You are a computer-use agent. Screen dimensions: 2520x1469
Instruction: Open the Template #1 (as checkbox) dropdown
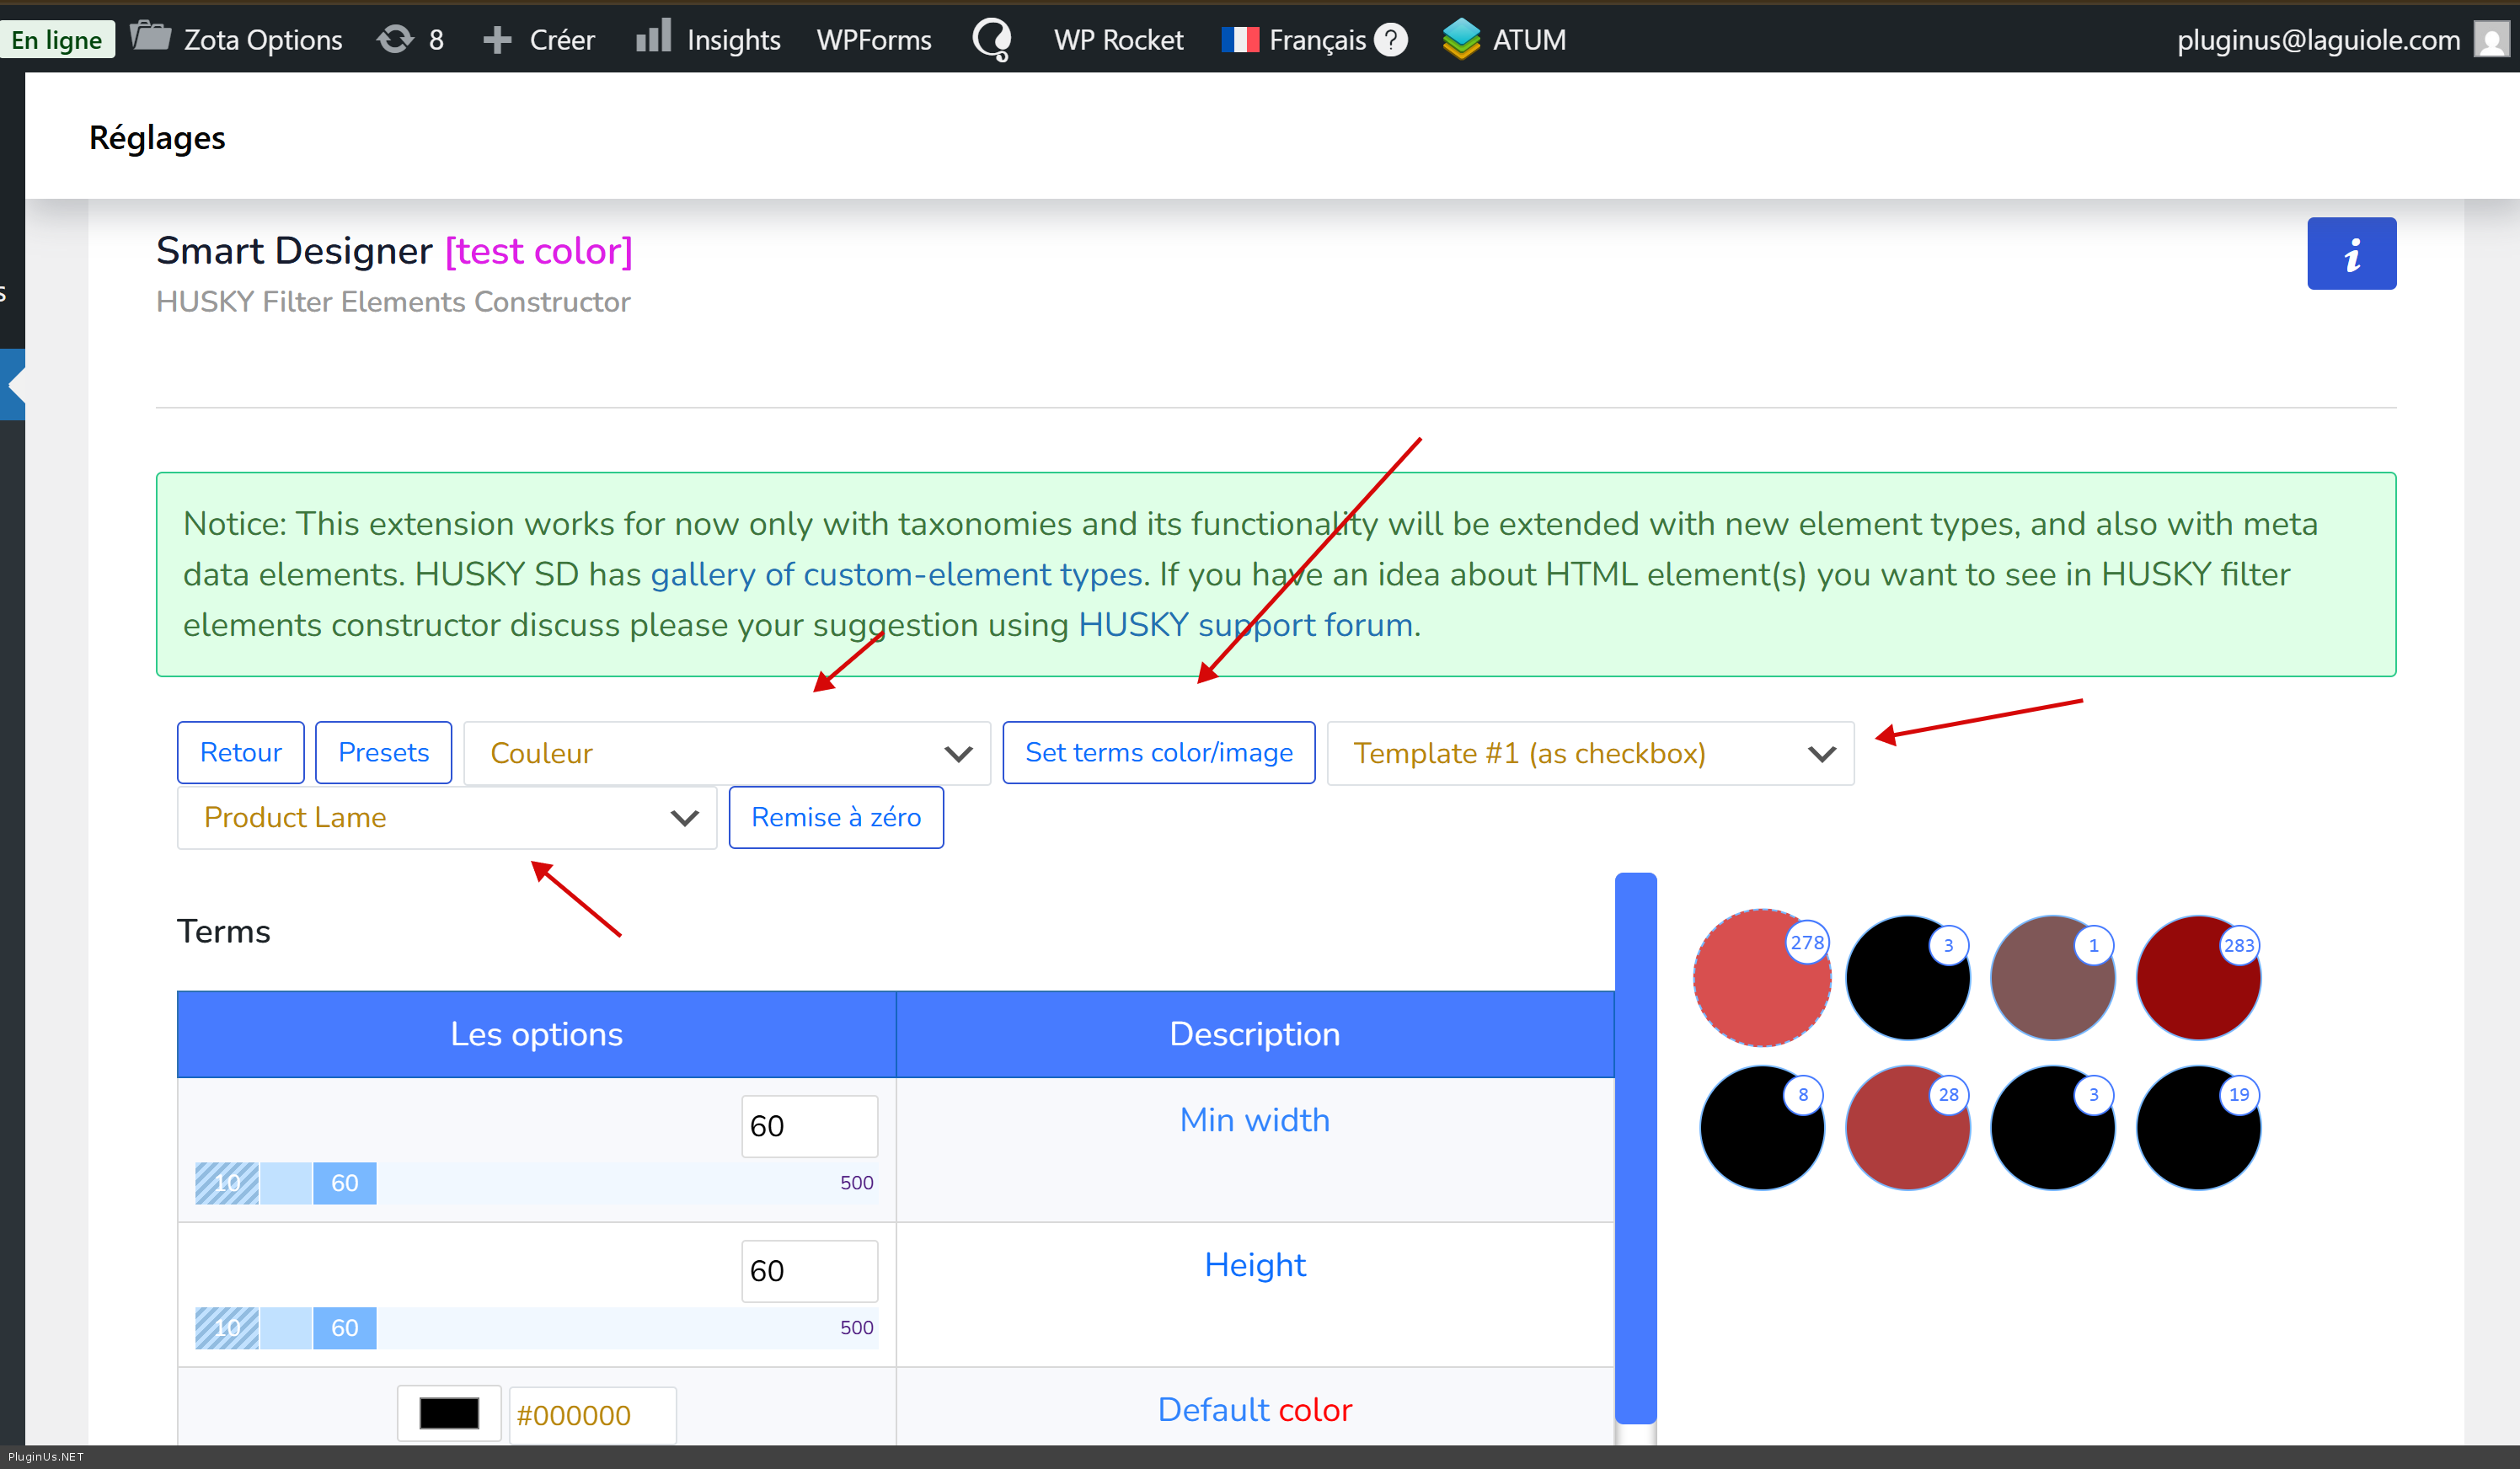[x=1590, y=753]
